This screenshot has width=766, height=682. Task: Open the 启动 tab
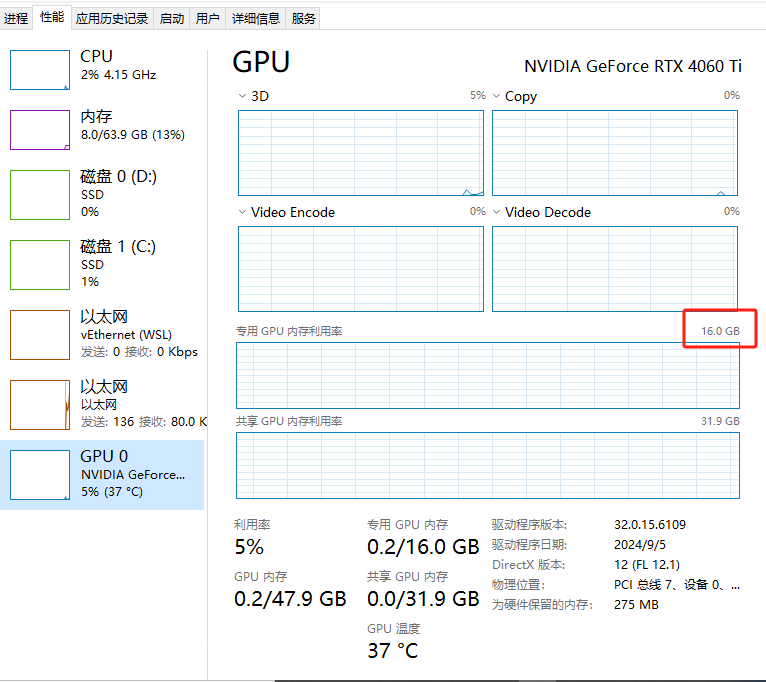click(172, 18)
